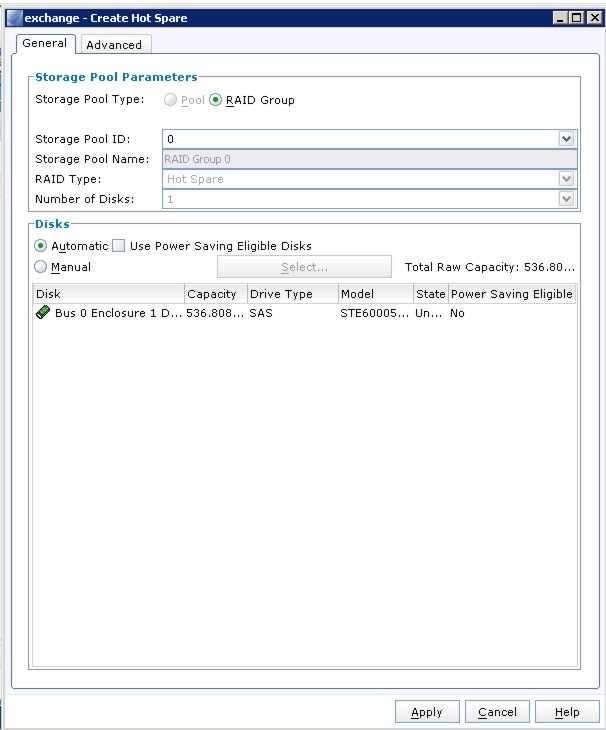Screen dimensions: 606x730
Task: Open the Number of Disks dropdown
Action: pyautogui.click(x=566, y=199)
